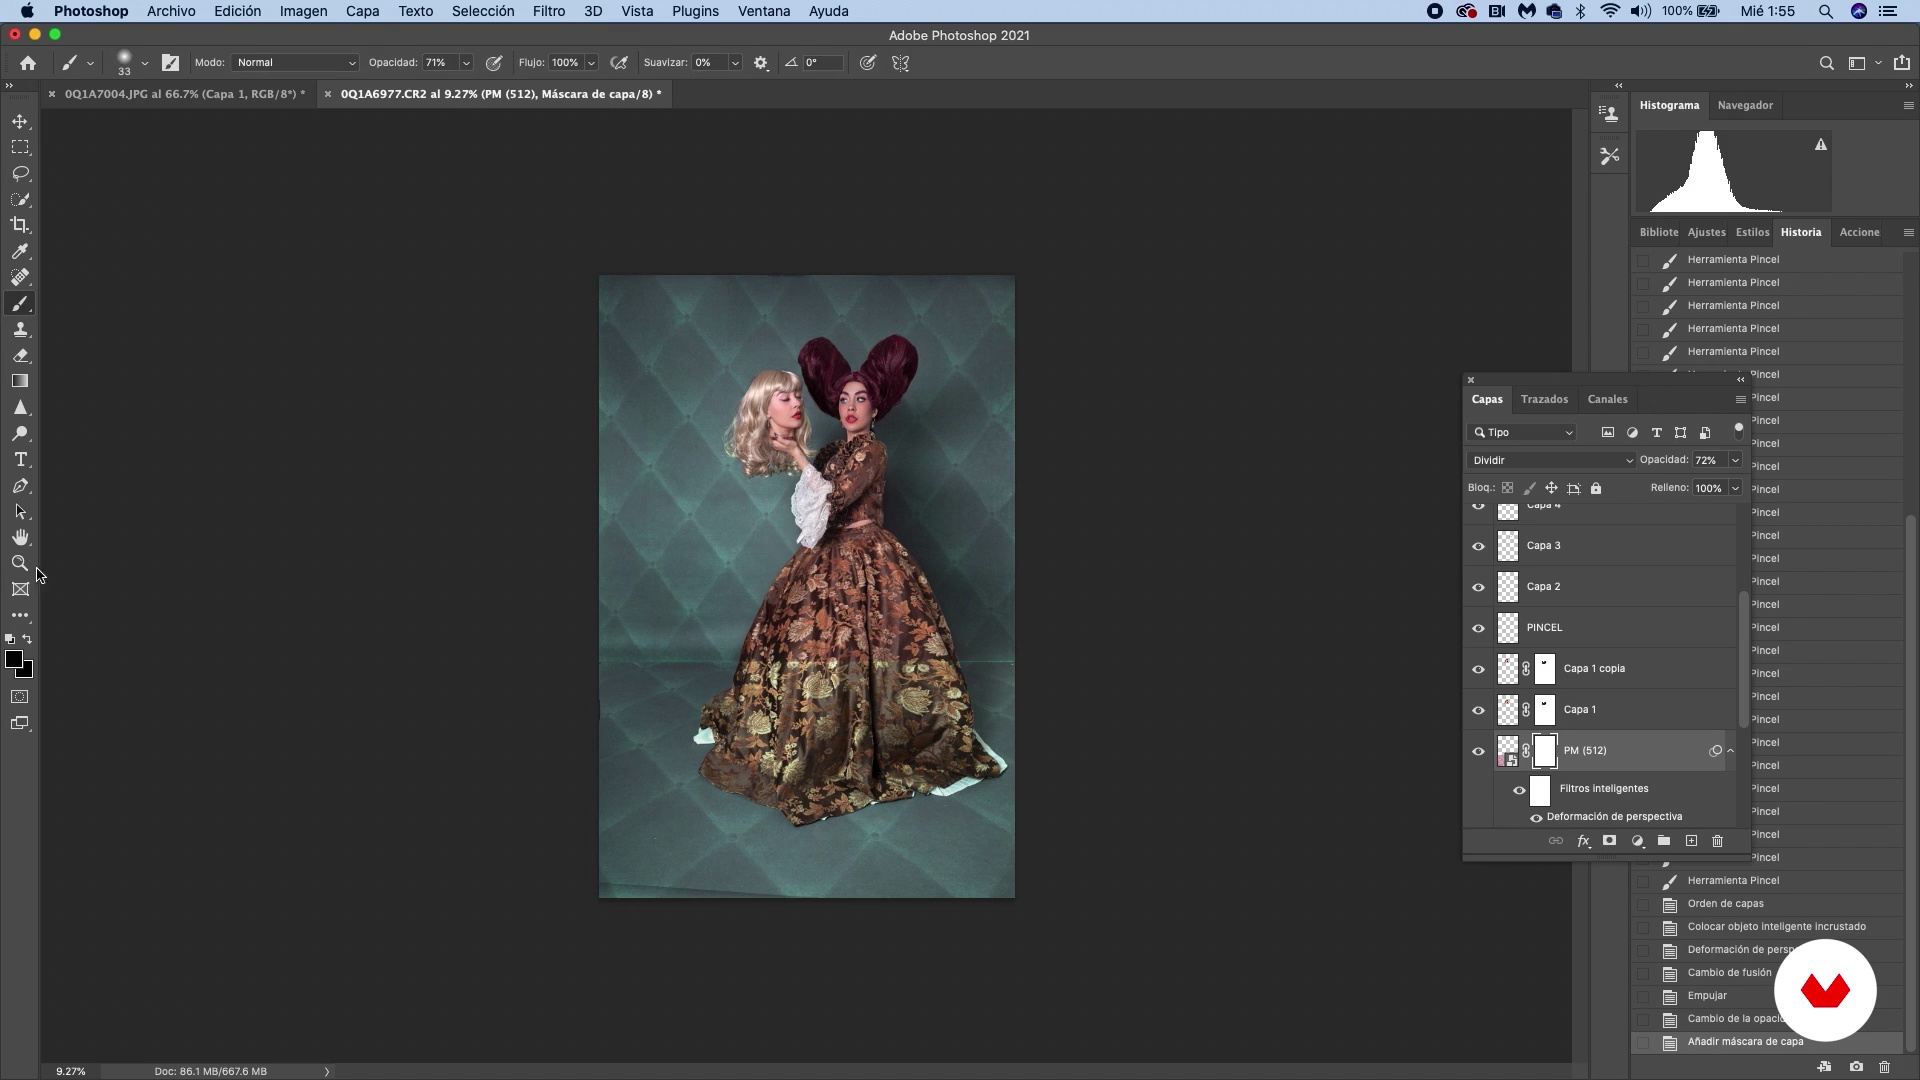This screenshot has height=1080, width=1920.
Task: Add a layer mask in Capas panel
Action: [x=1609, y=841]
